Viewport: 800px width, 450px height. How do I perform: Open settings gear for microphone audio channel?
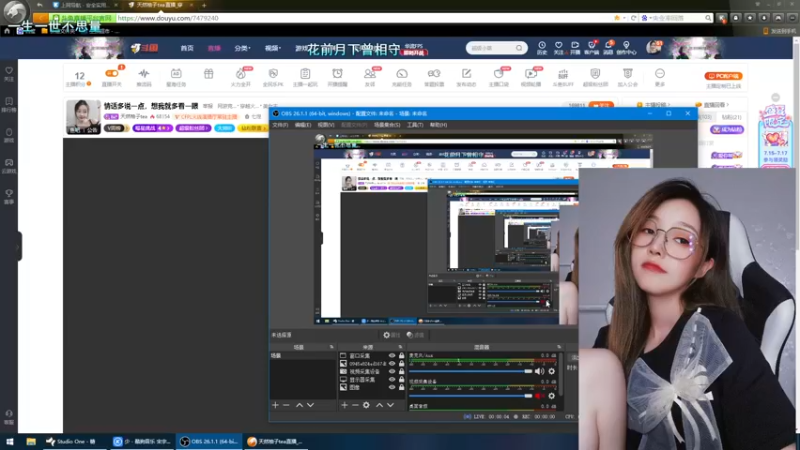point(552,371)
